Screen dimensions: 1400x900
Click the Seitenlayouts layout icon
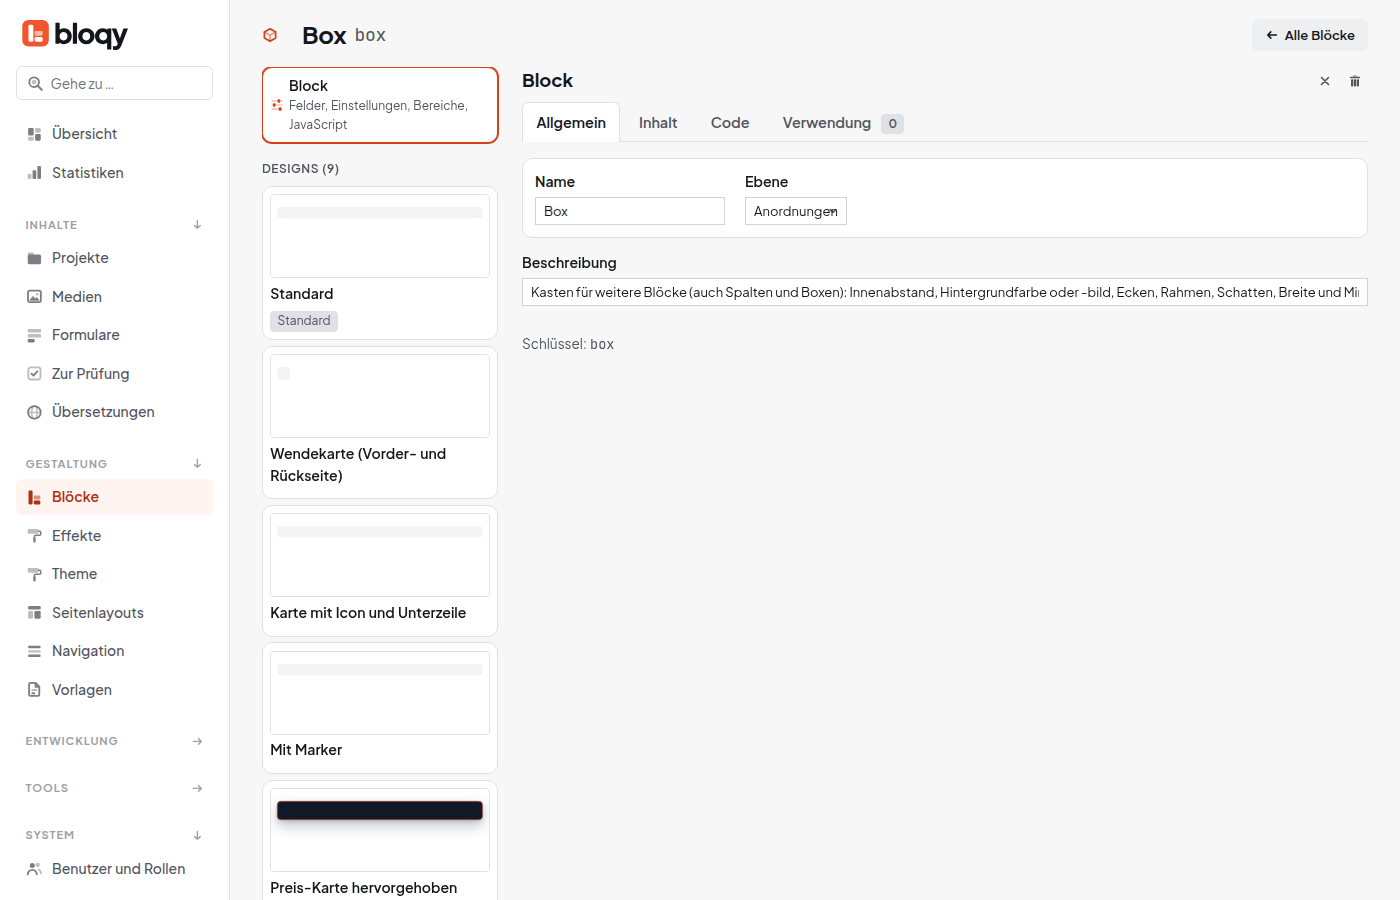[x=34, y=613]
